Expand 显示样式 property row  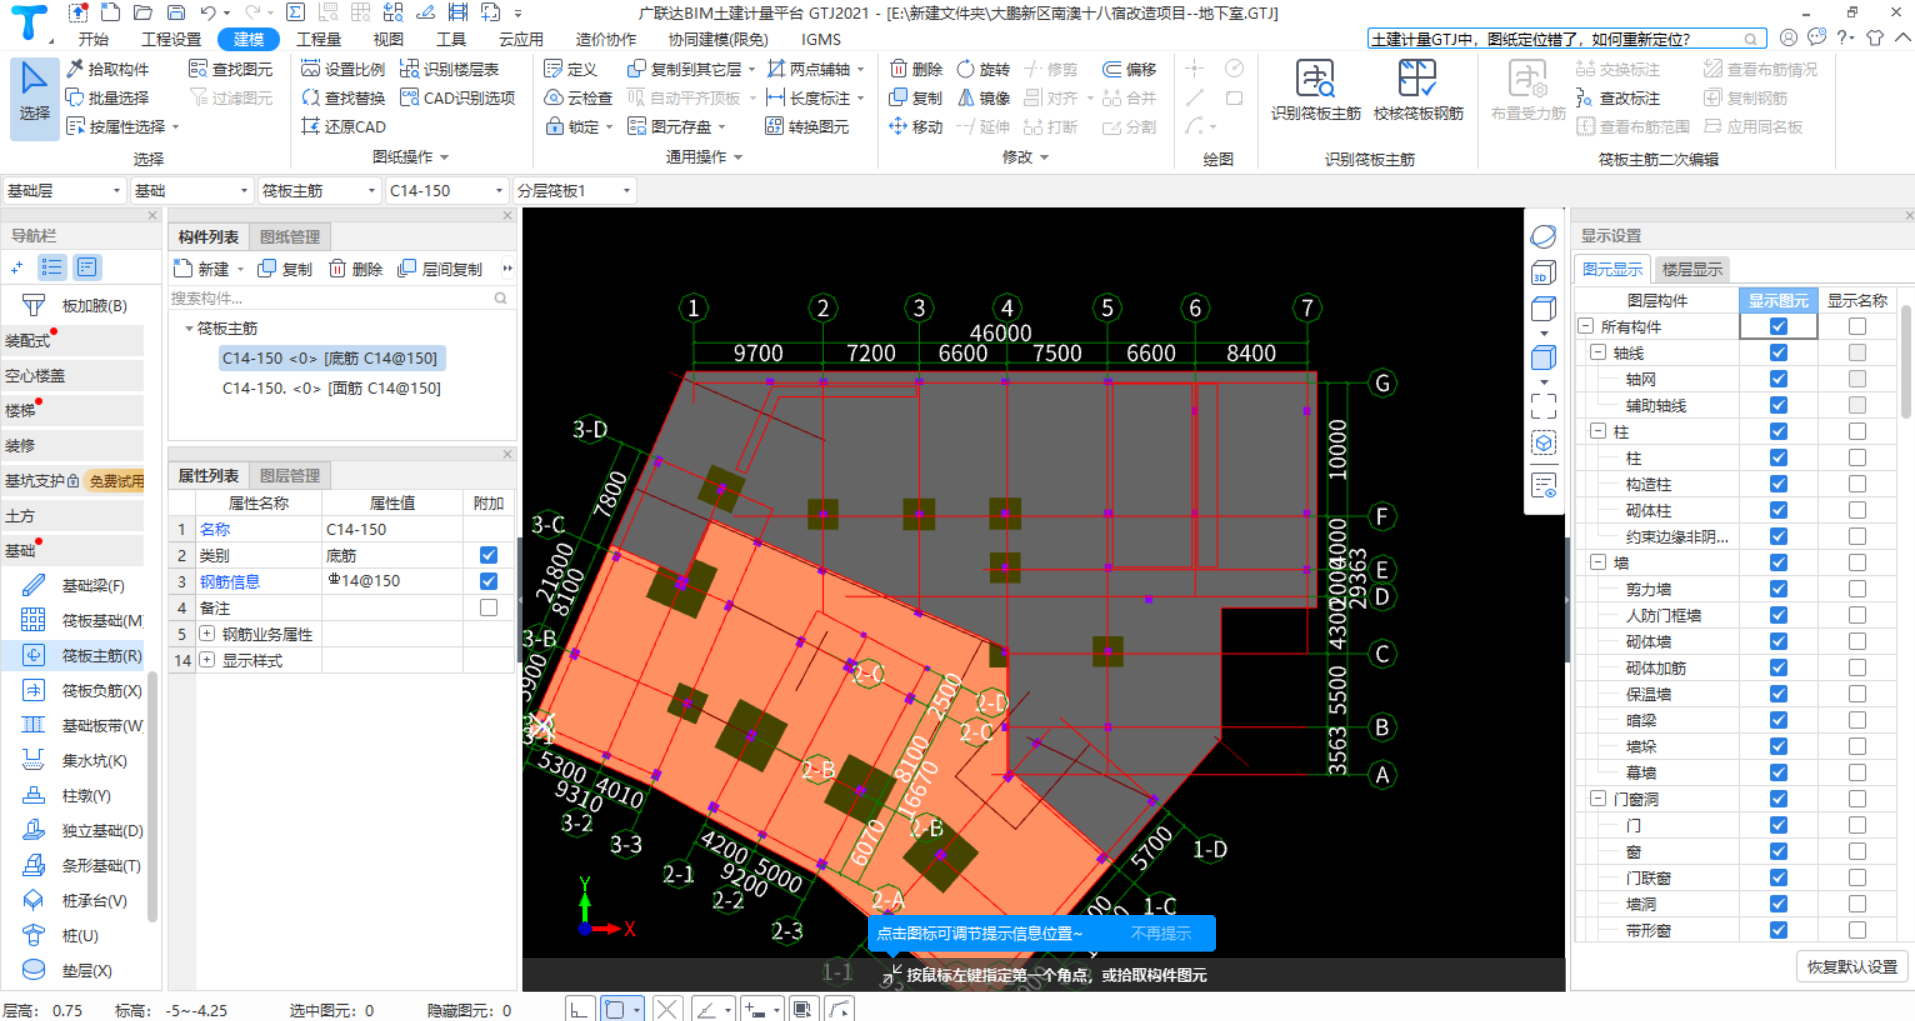207,660
